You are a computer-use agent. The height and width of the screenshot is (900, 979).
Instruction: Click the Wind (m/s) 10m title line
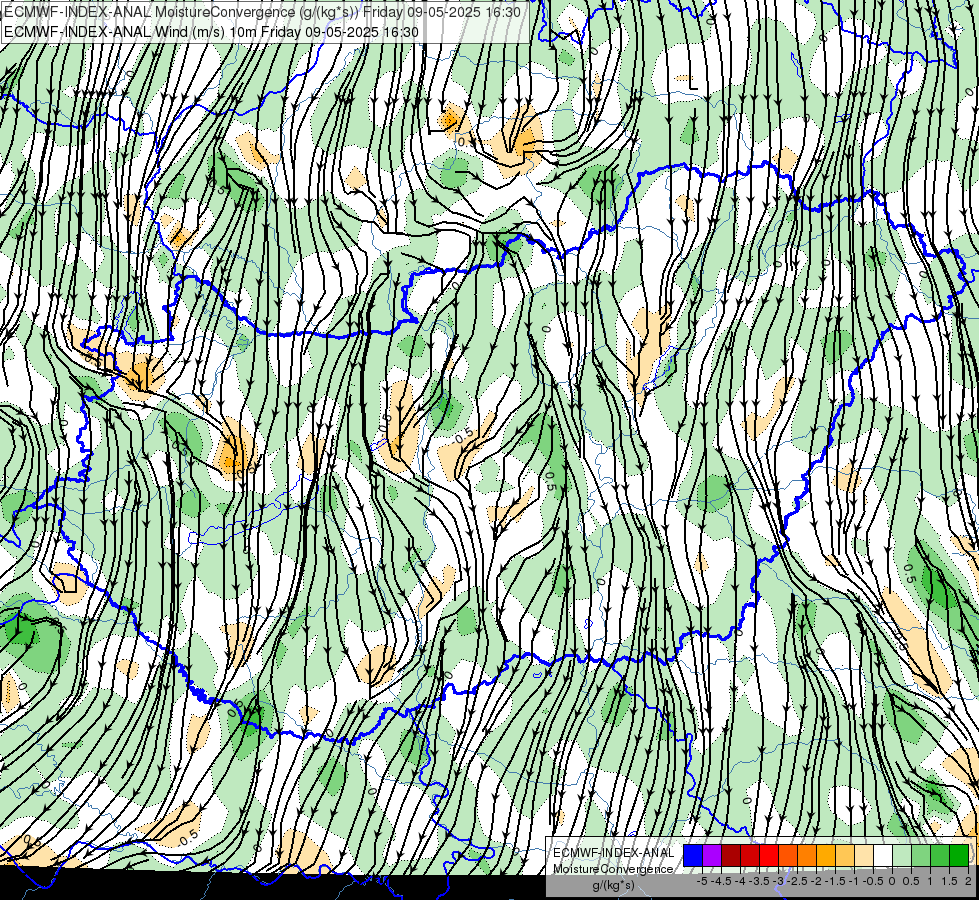pyautogui.click(x=211, y=32)
